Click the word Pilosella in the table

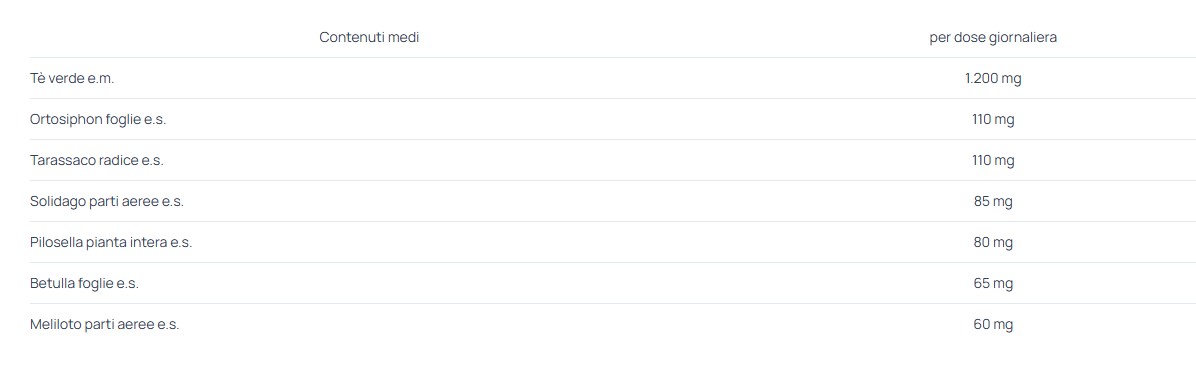point(56,243)
